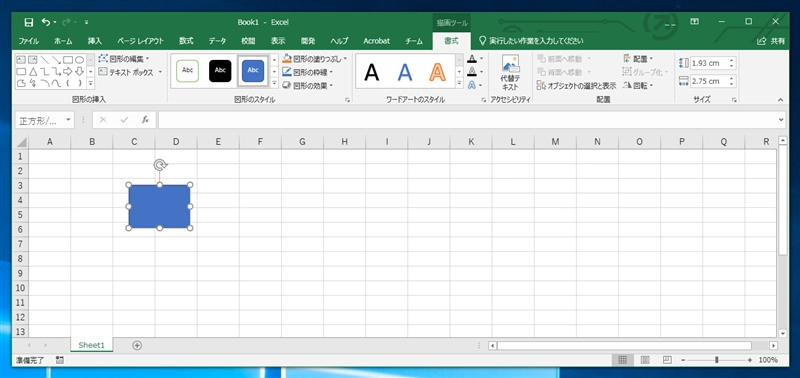Select the down block arrow shape
This screenshot has width=800, height=378.
(80, 71)
